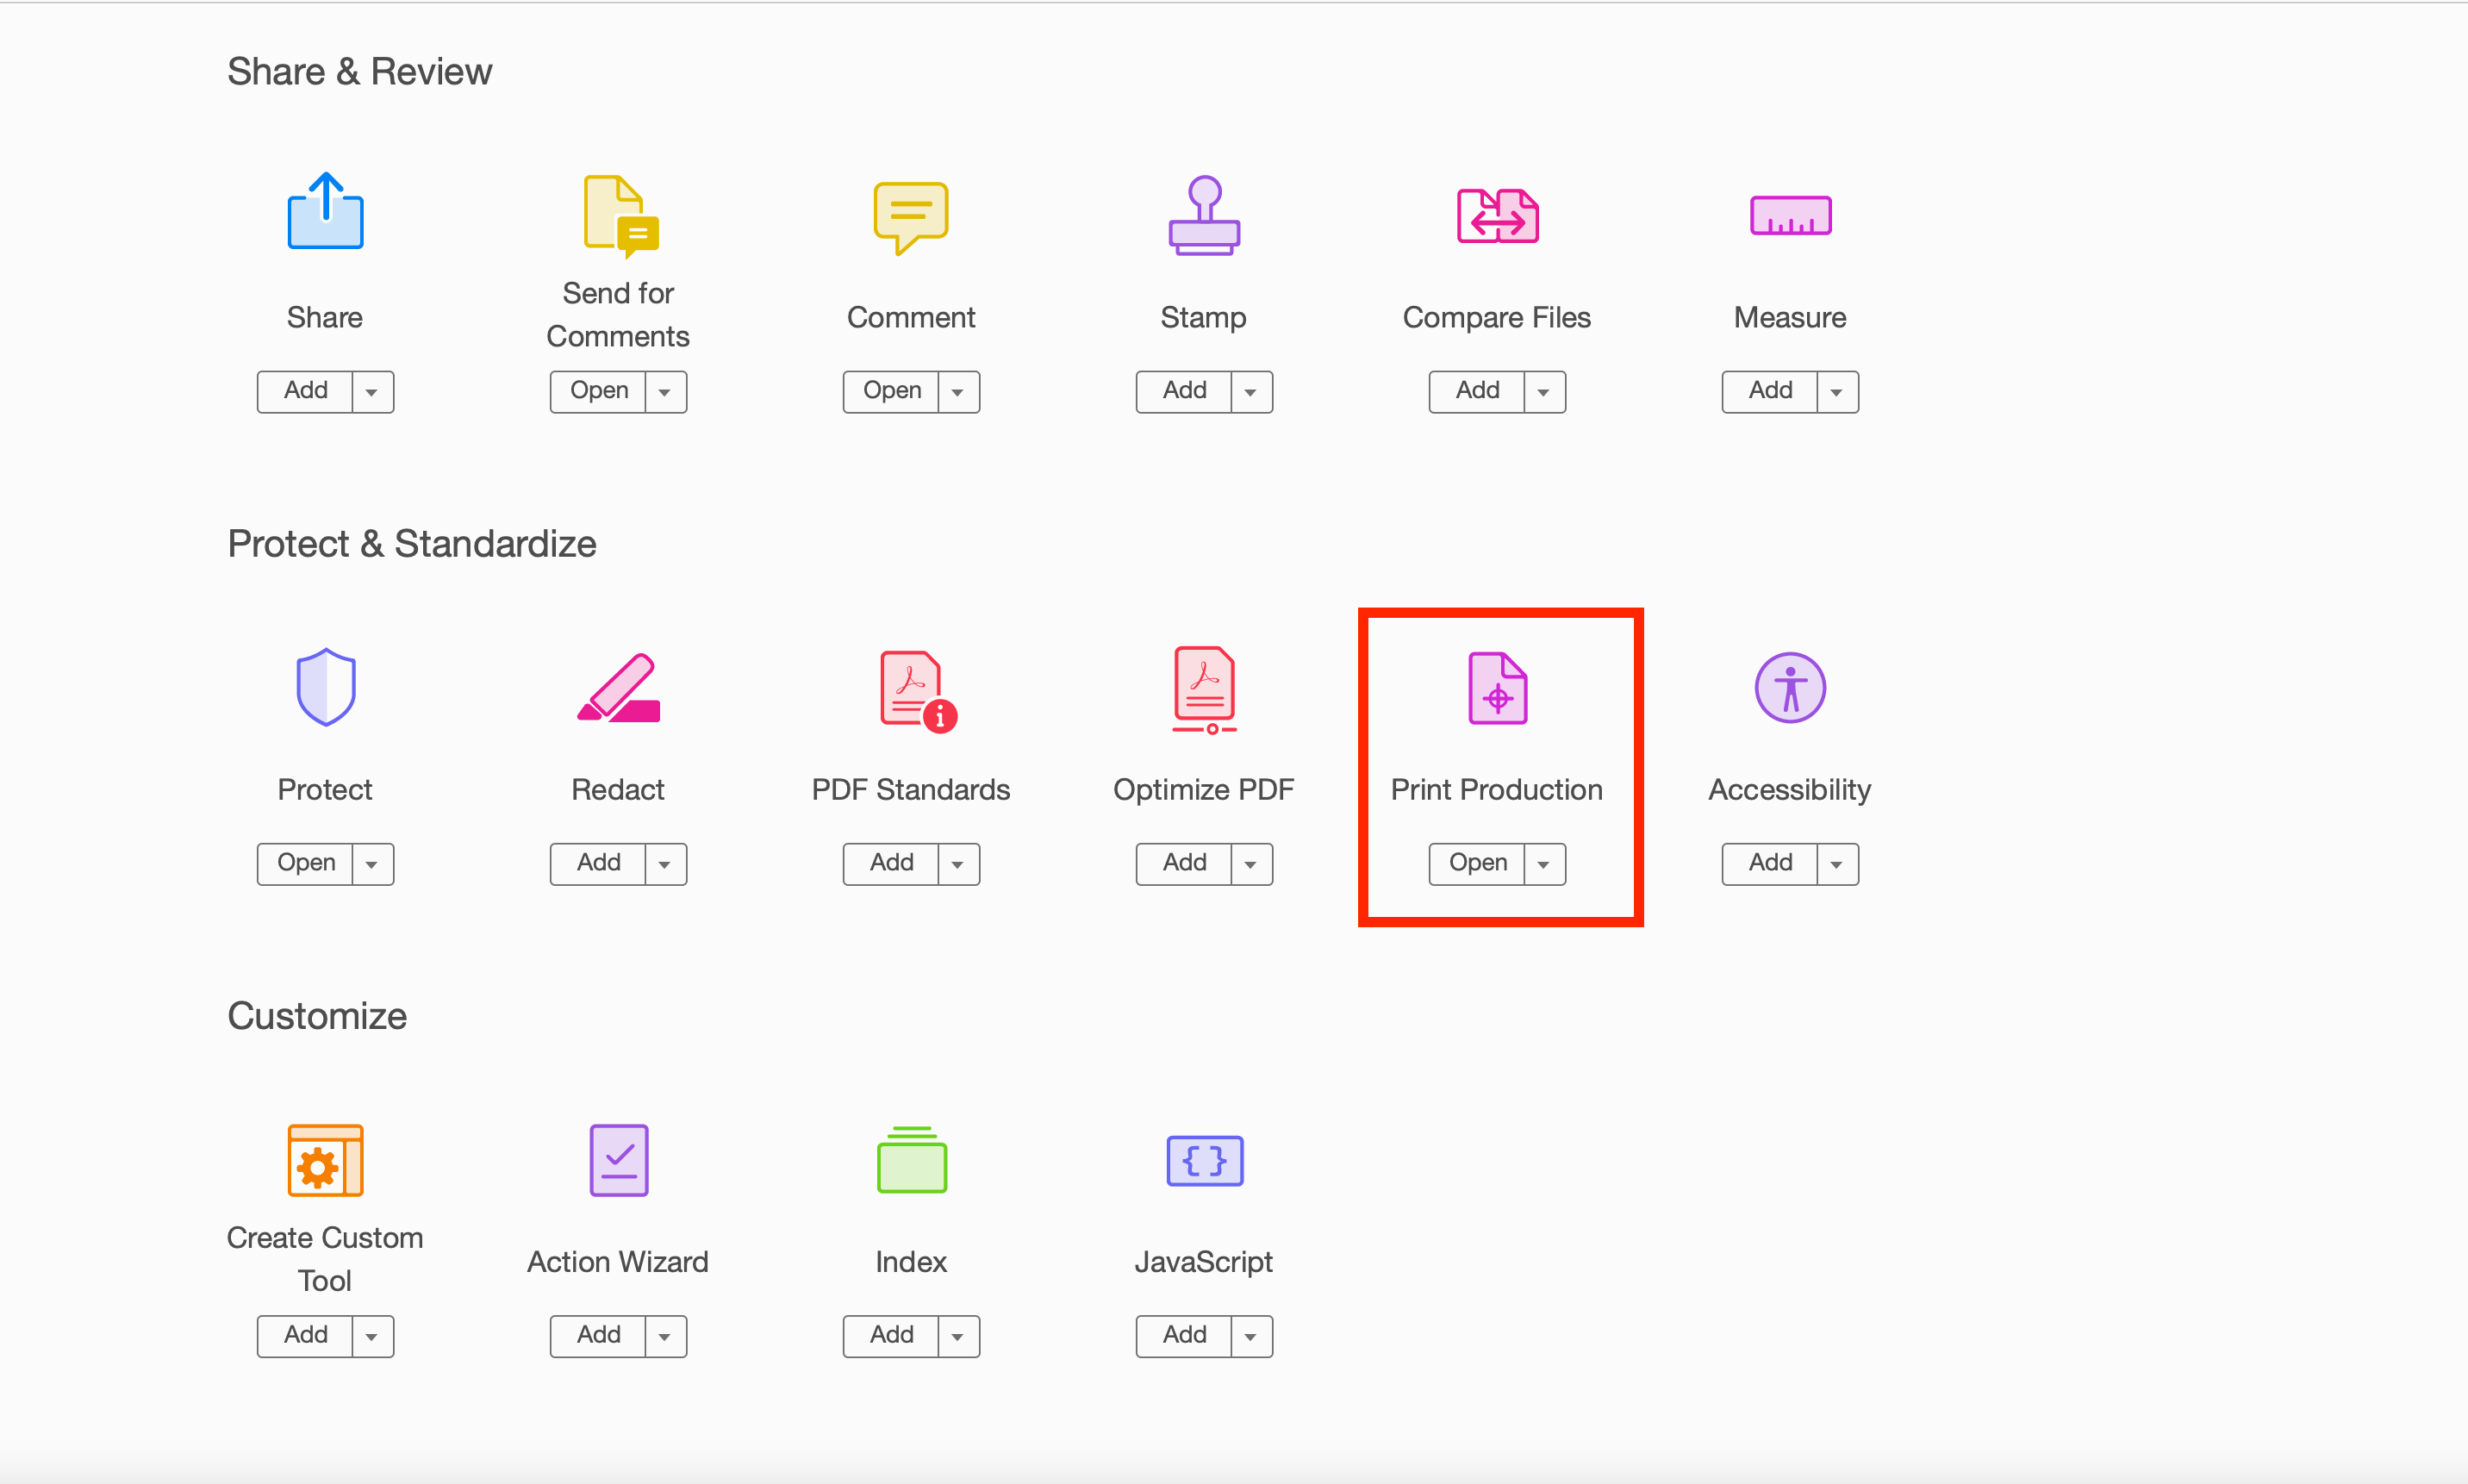Open the PDF Standards icon
2468x1484 pixels.
coord(918,691)
